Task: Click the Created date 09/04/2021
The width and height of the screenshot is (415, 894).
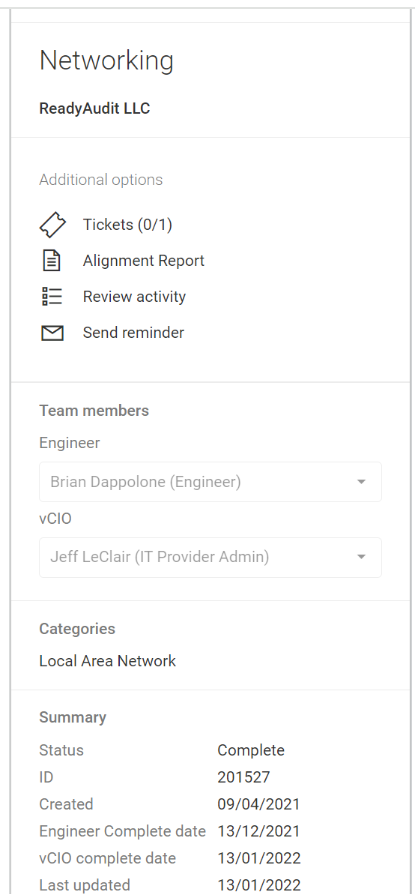Action: click(x=258, y=804)
